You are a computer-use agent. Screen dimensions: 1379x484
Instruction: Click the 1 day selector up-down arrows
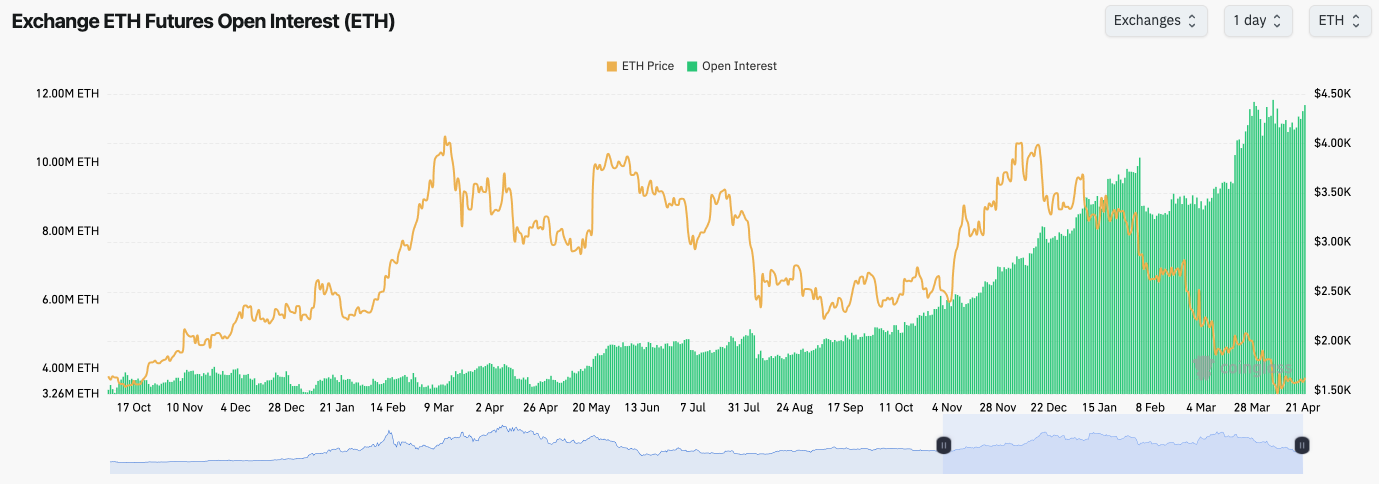[1277, 21]
